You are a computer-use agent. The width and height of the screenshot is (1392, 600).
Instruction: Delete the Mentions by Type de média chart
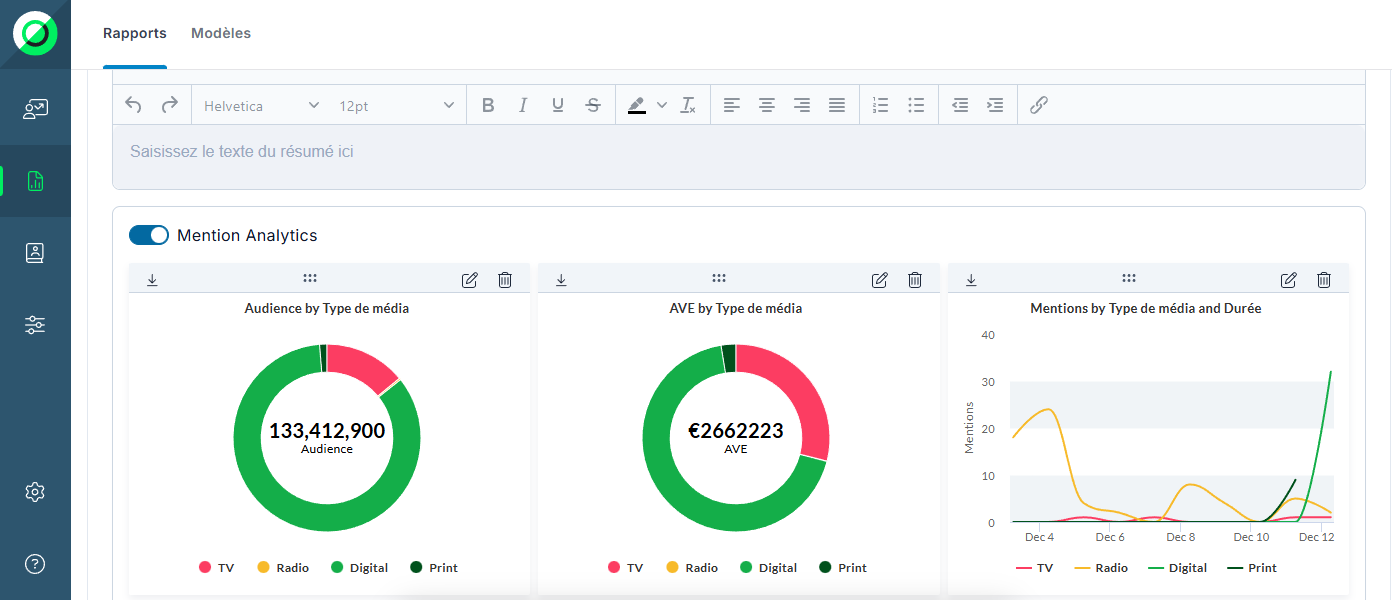[1323, 280]
